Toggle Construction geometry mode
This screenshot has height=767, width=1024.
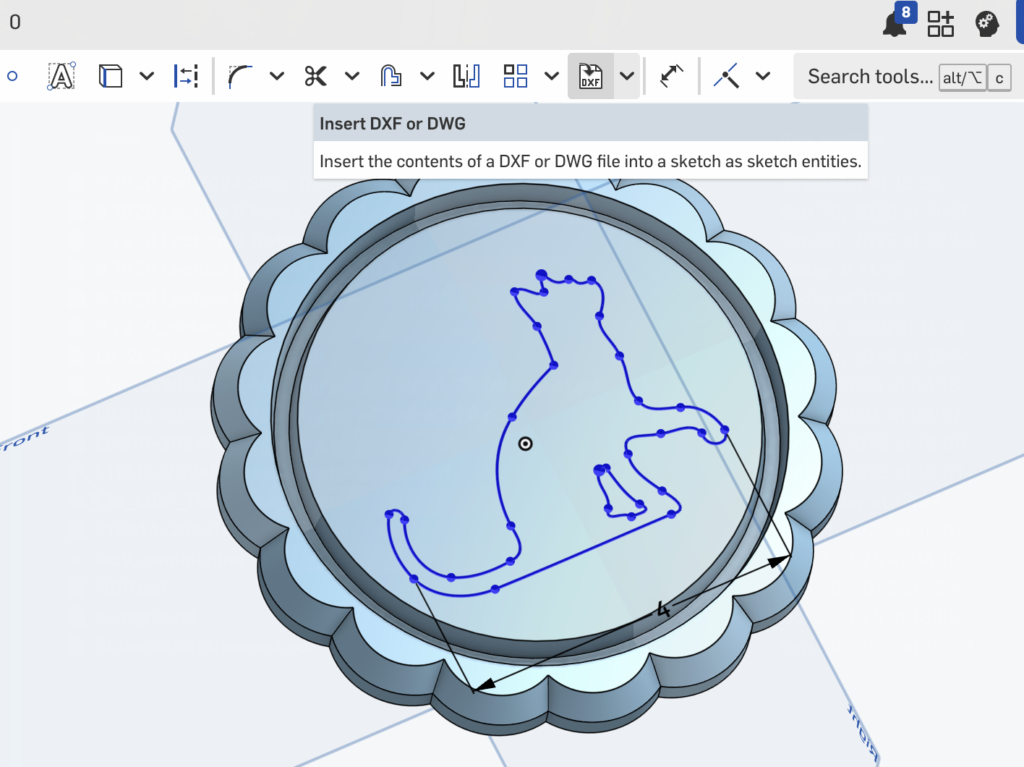[186, 76]
